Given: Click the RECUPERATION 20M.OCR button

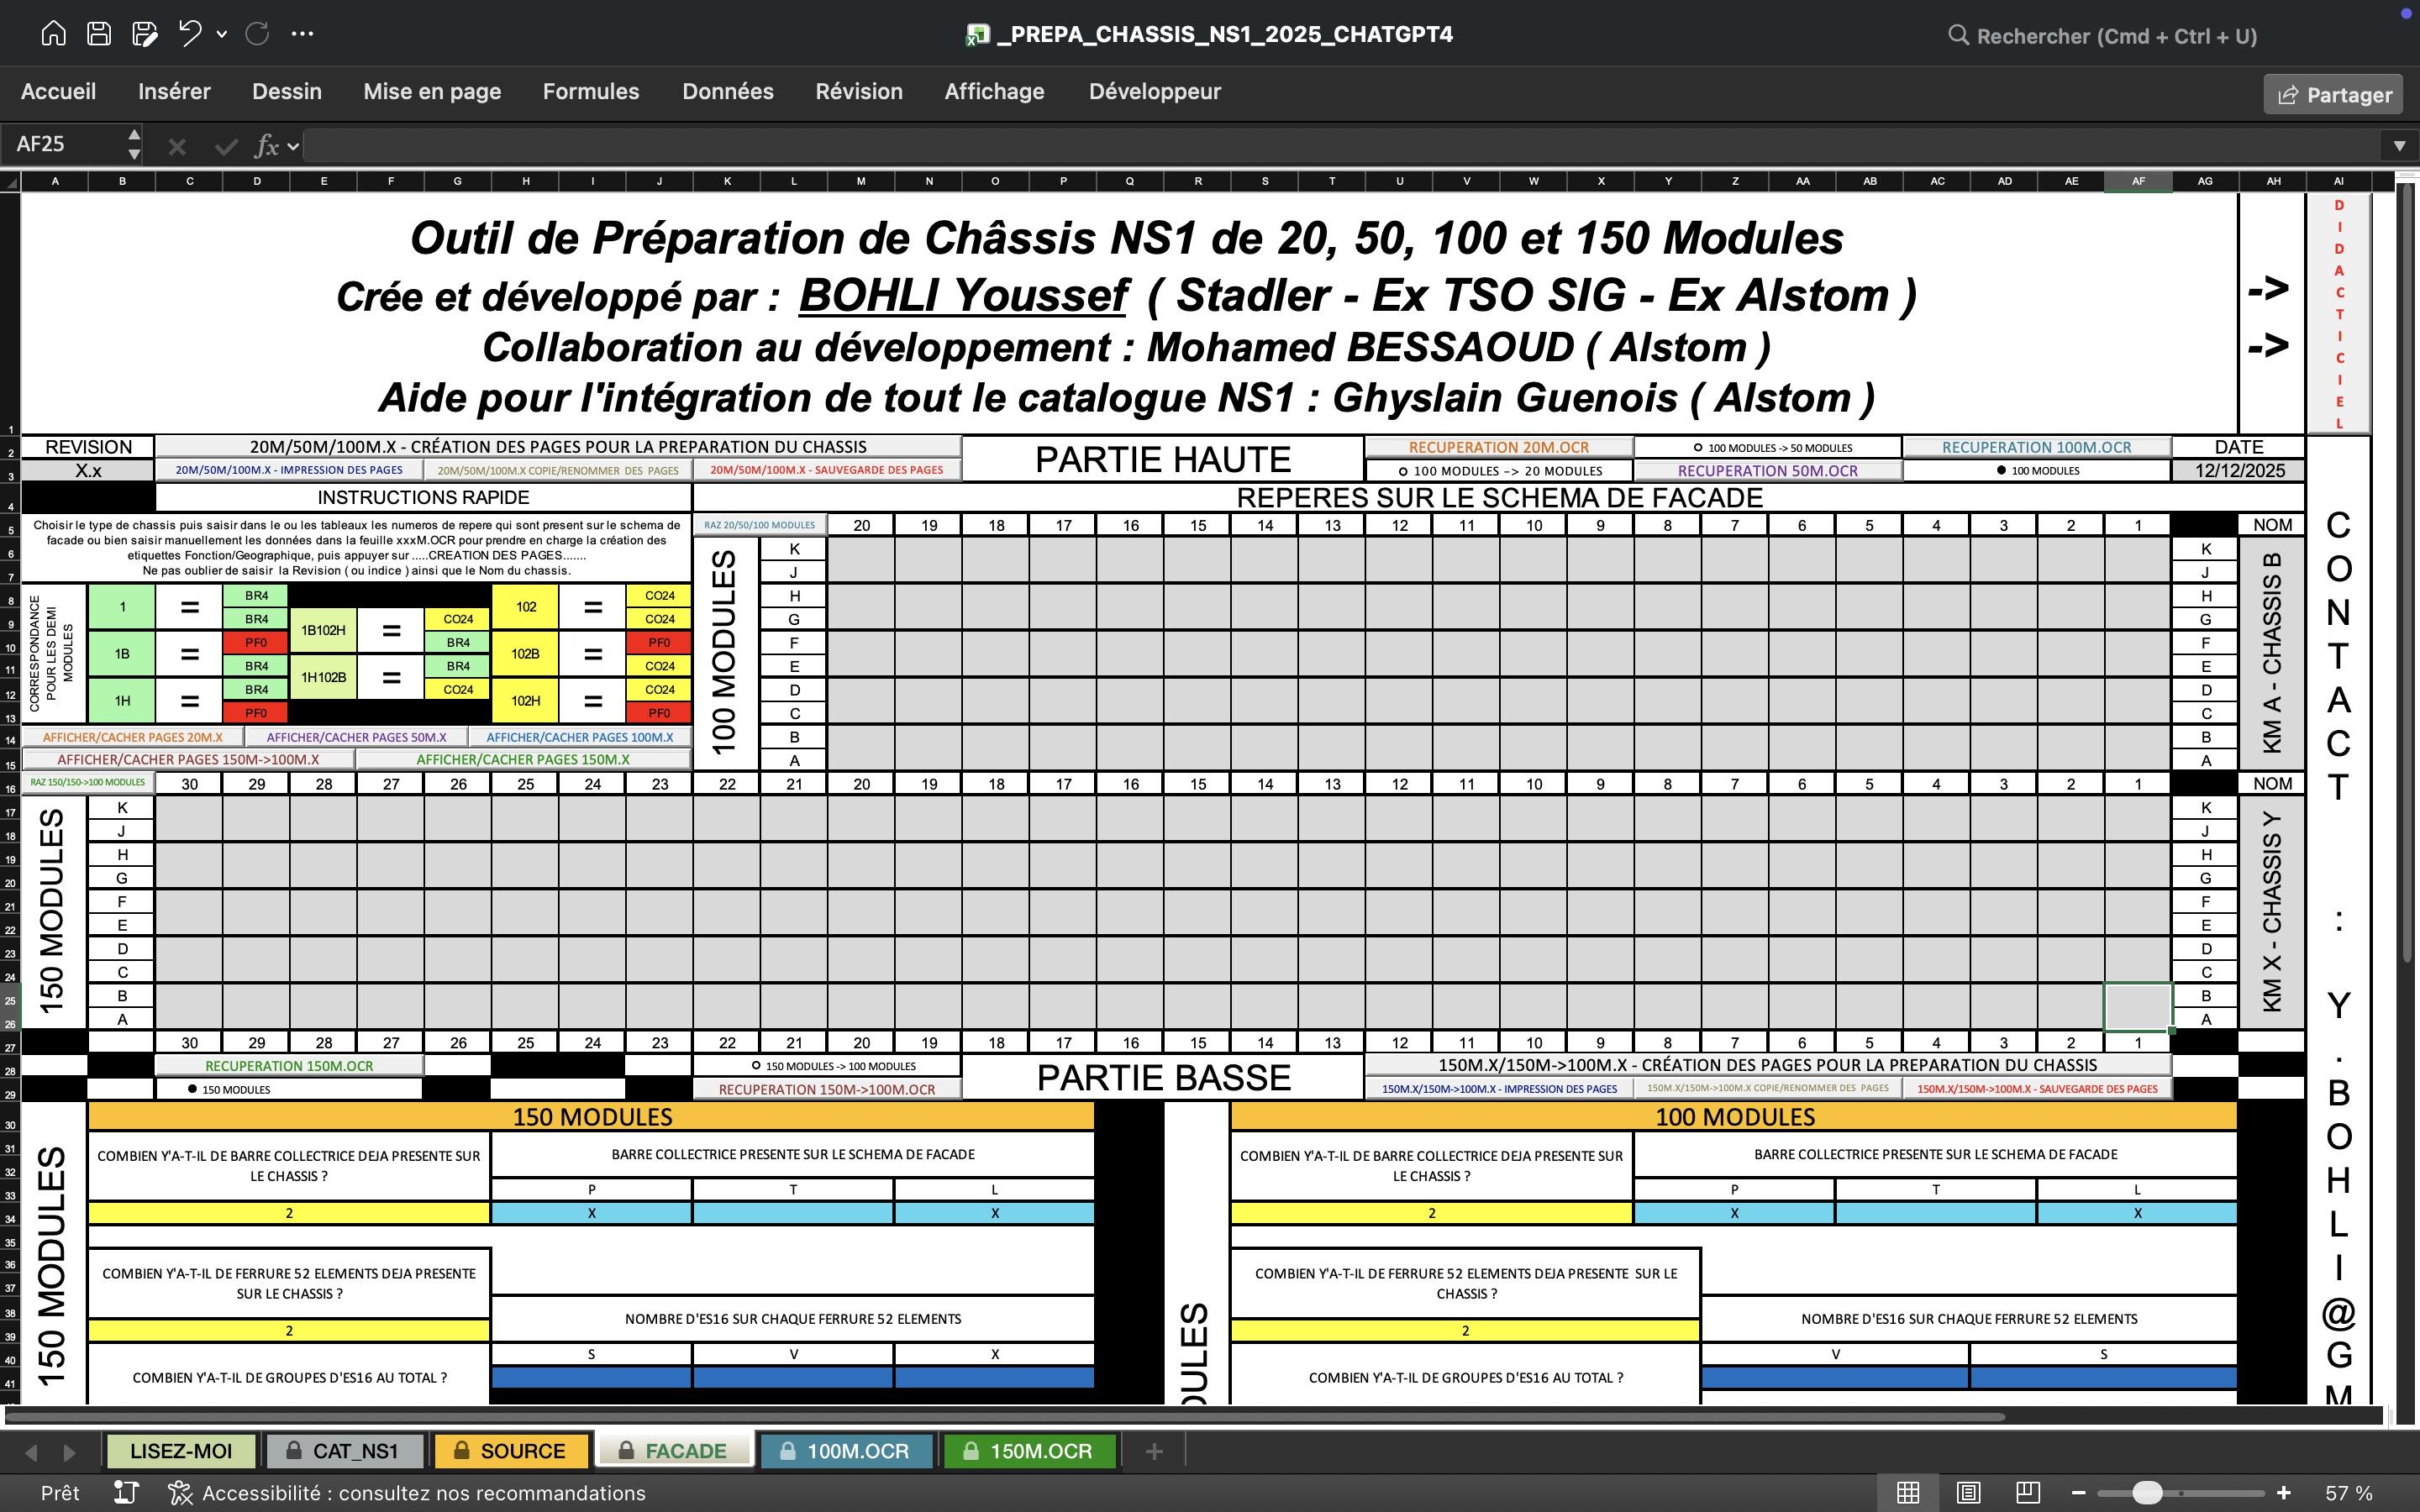Looking at the screenshot, I should click(1498, 448).
